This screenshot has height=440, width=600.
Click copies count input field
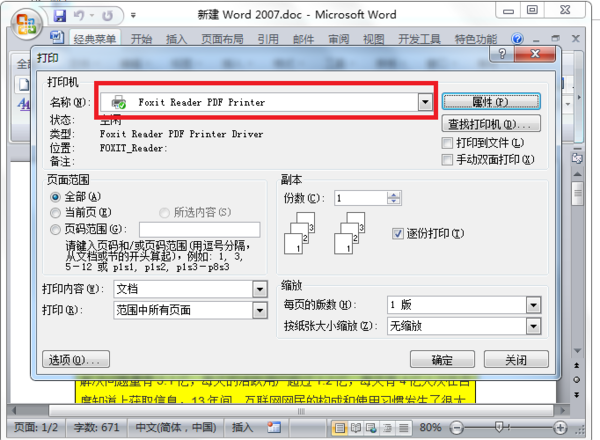coord(361,198)
